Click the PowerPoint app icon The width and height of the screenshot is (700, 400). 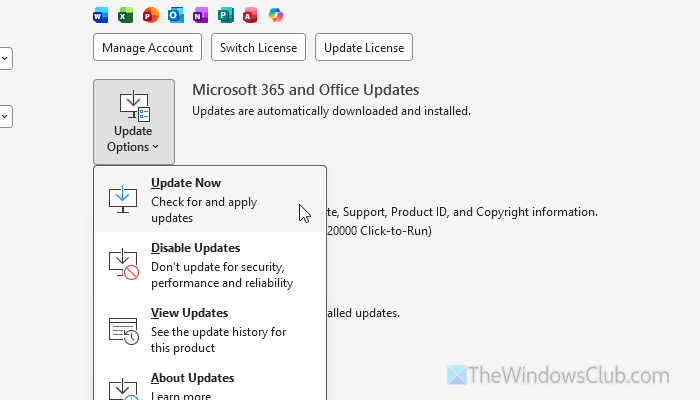[x=150, y=15]
